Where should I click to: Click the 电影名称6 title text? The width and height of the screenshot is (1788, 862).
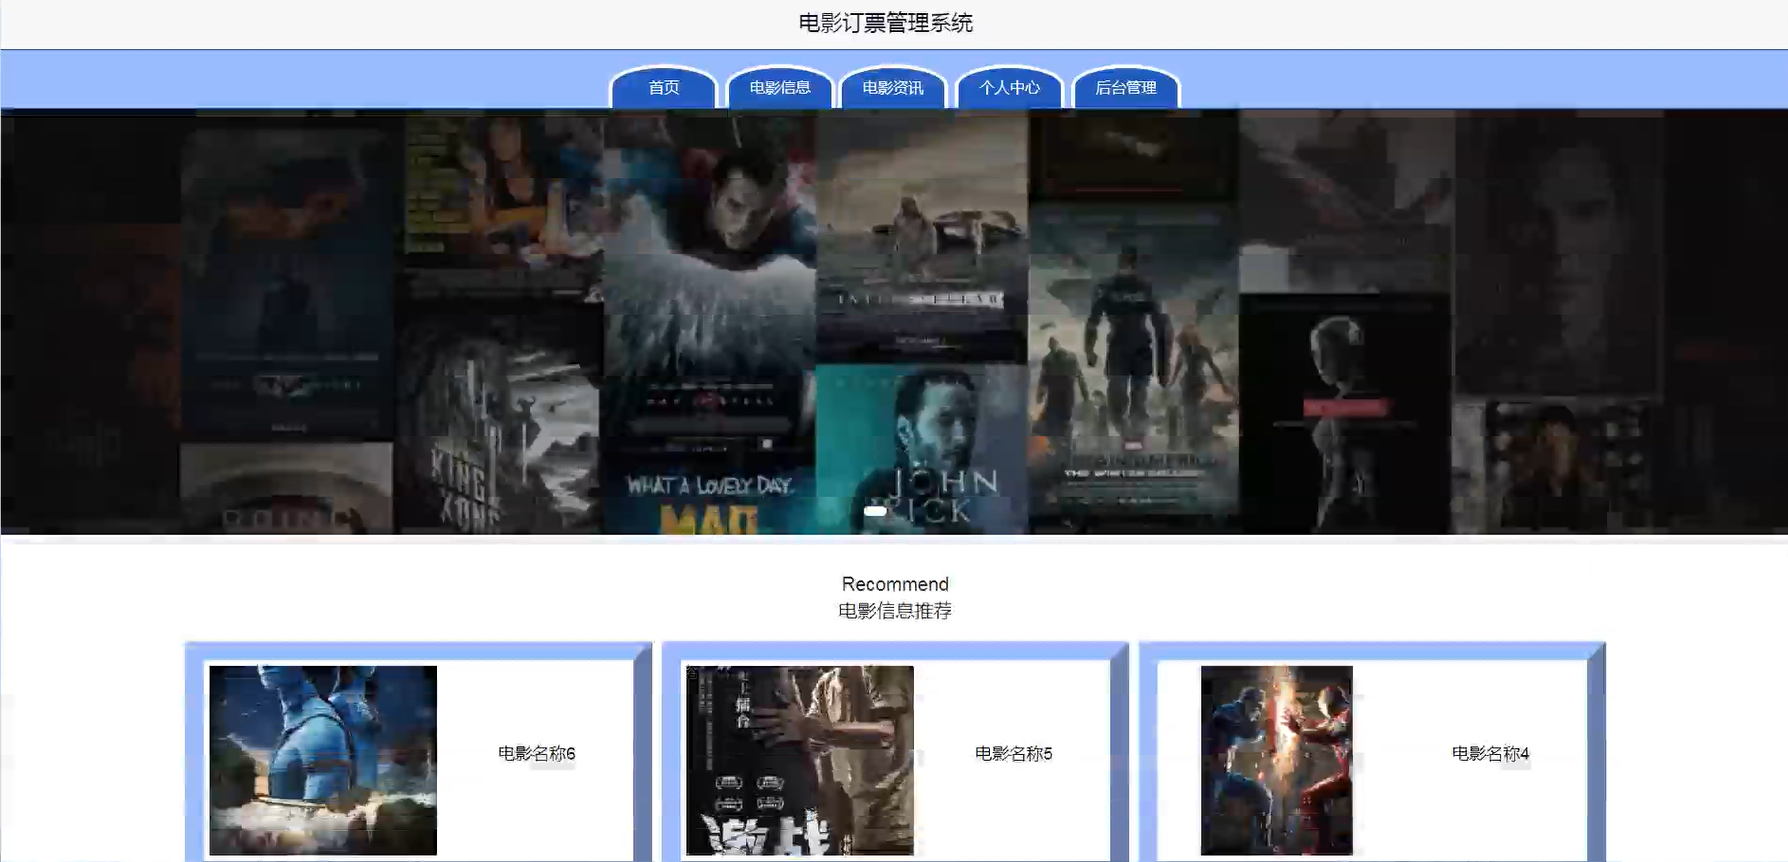[x=537, y=753]
